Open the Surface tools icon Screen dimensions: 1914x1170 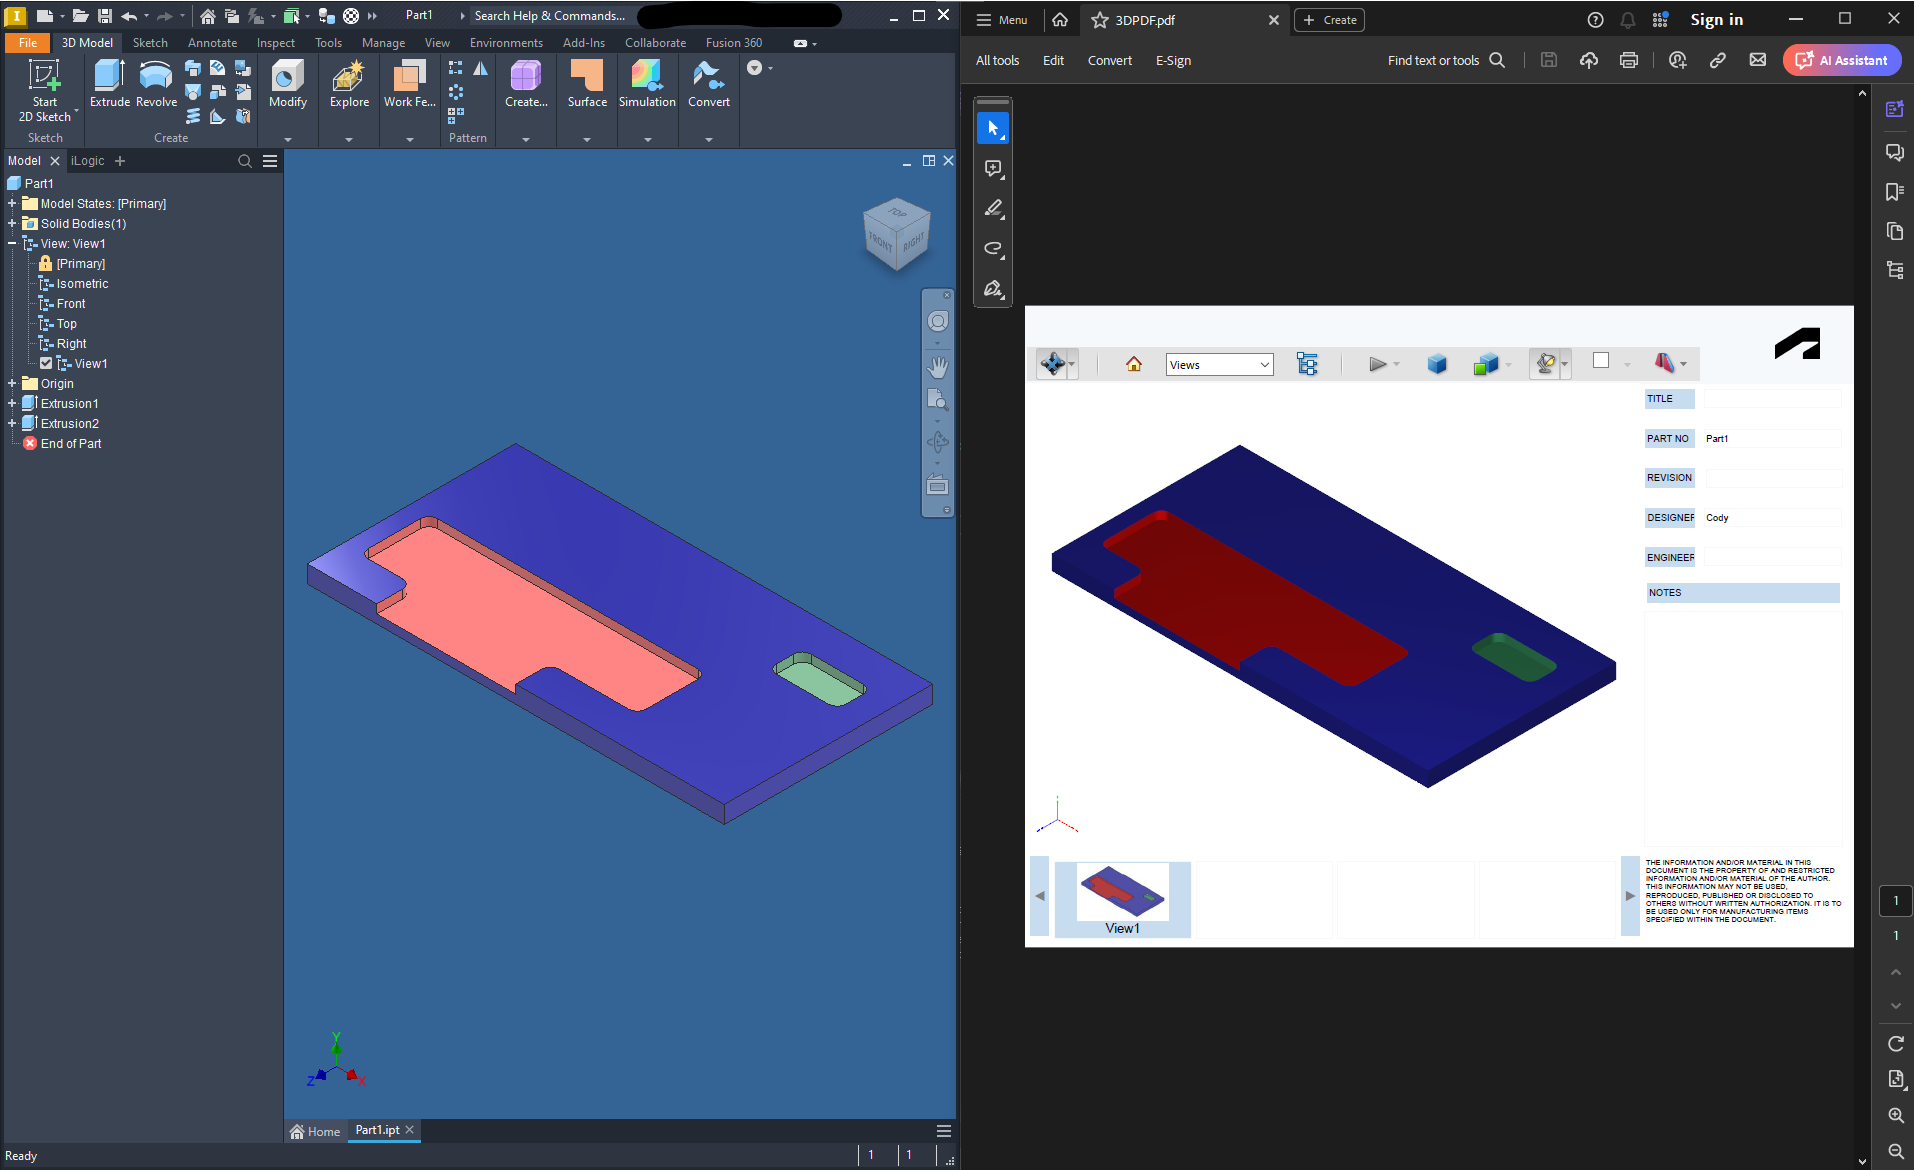point(587,84)
